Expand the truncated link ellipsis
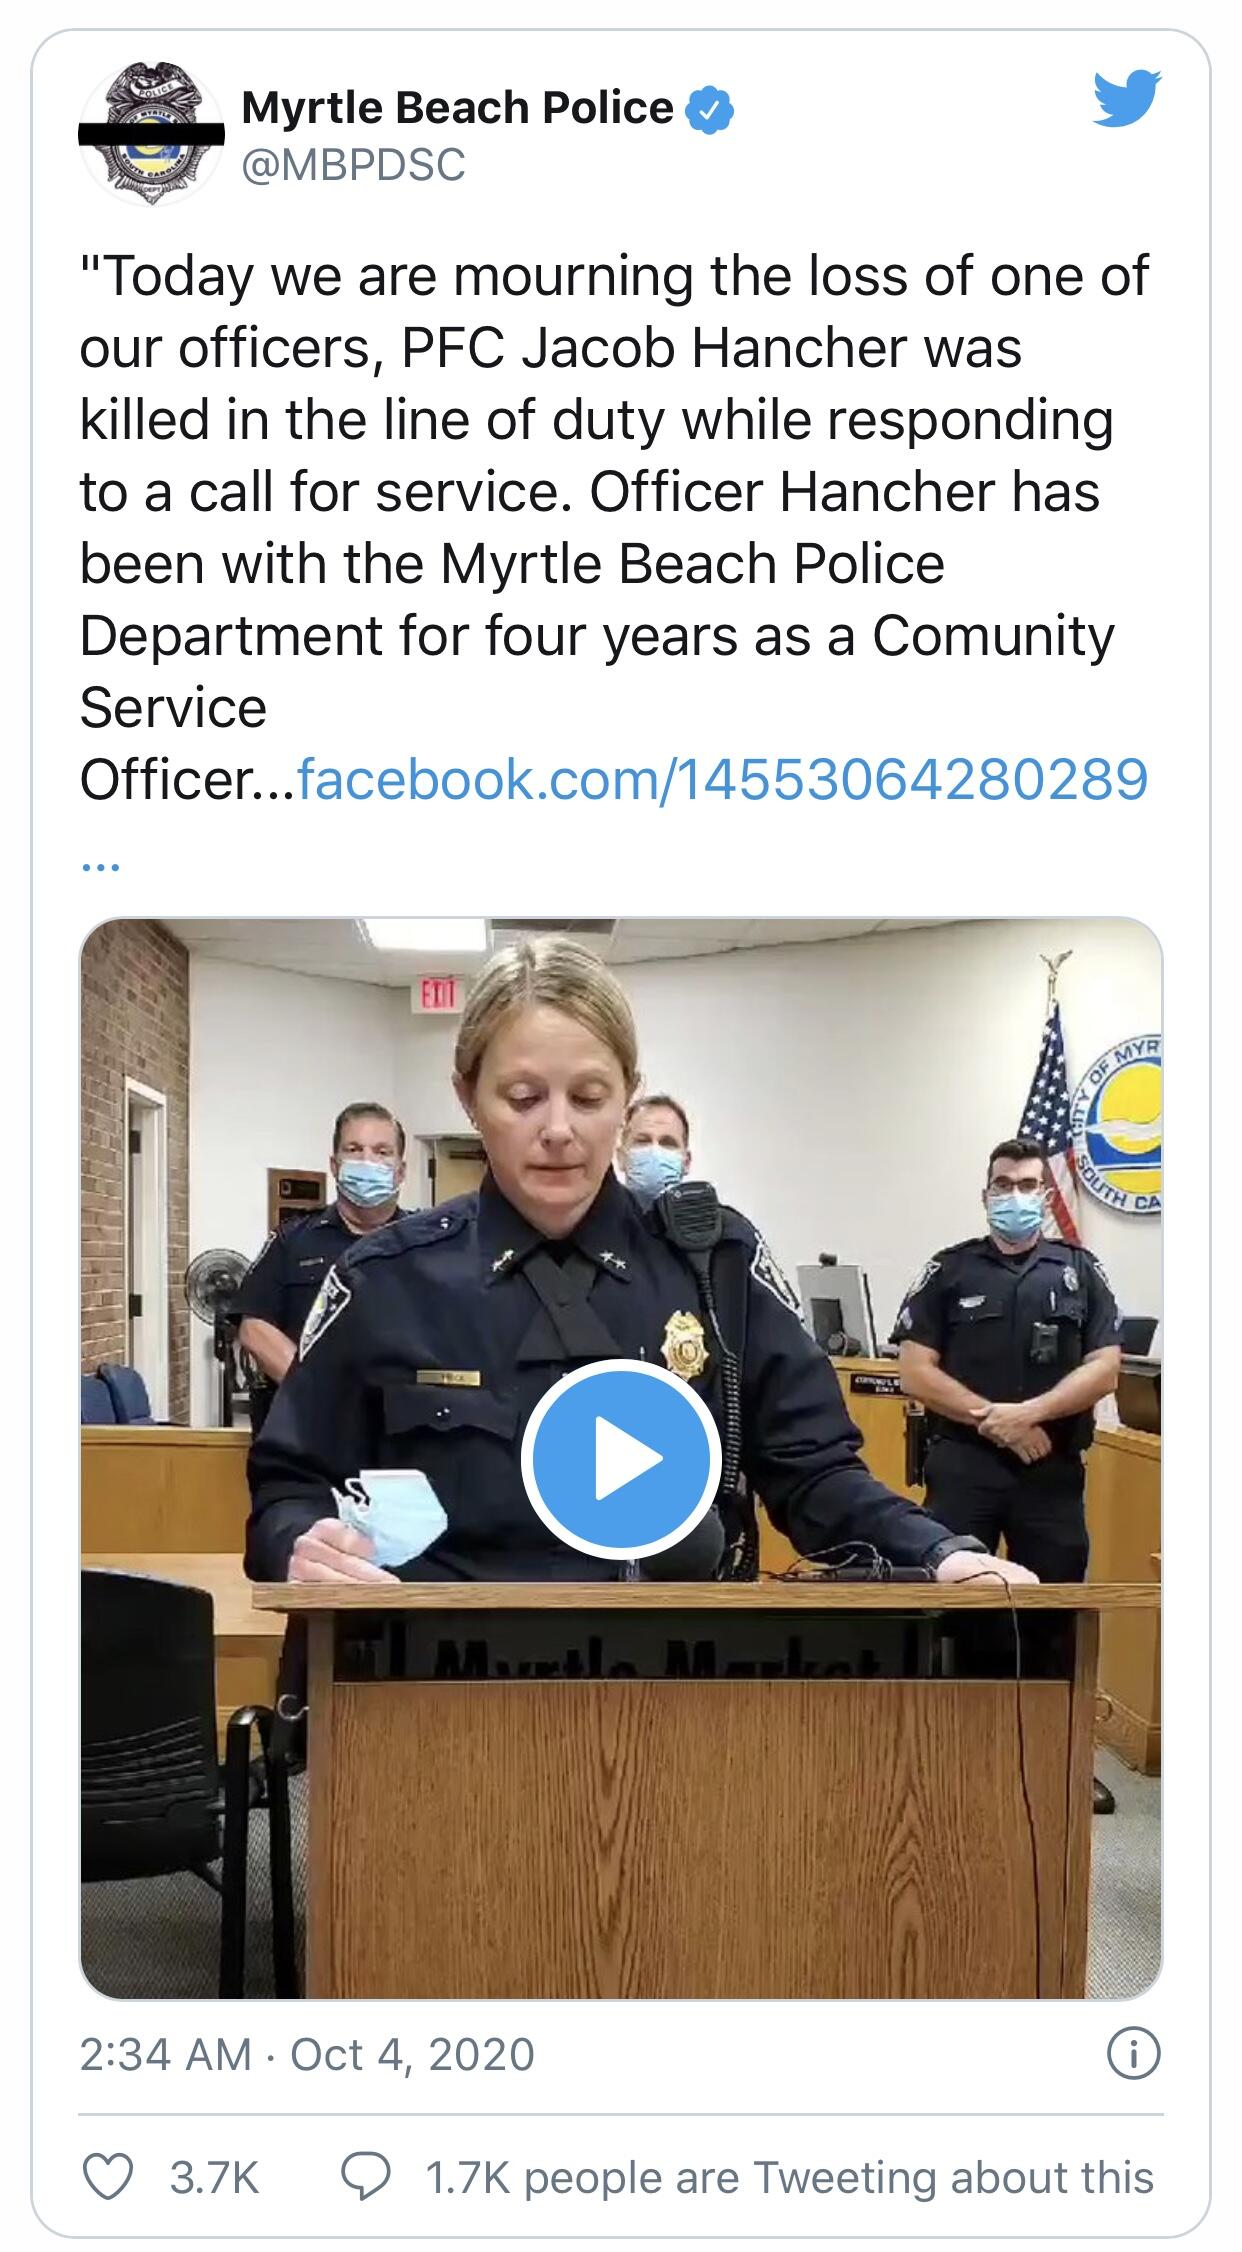 tap(100, 866)
